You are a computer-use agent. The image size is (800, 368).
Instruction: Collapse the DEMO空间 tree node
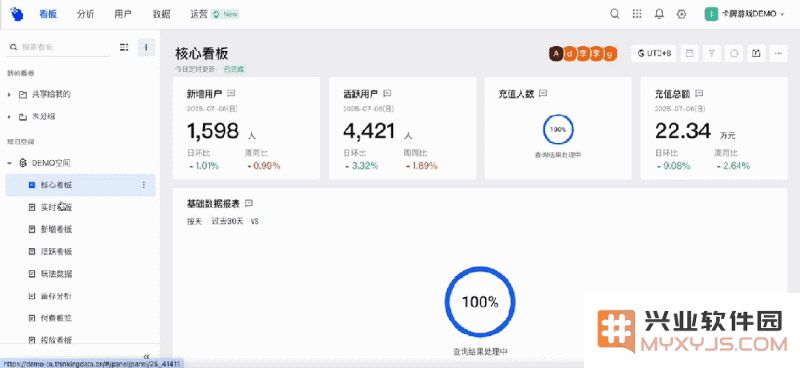pyautogui.click(x=9, y=163)
